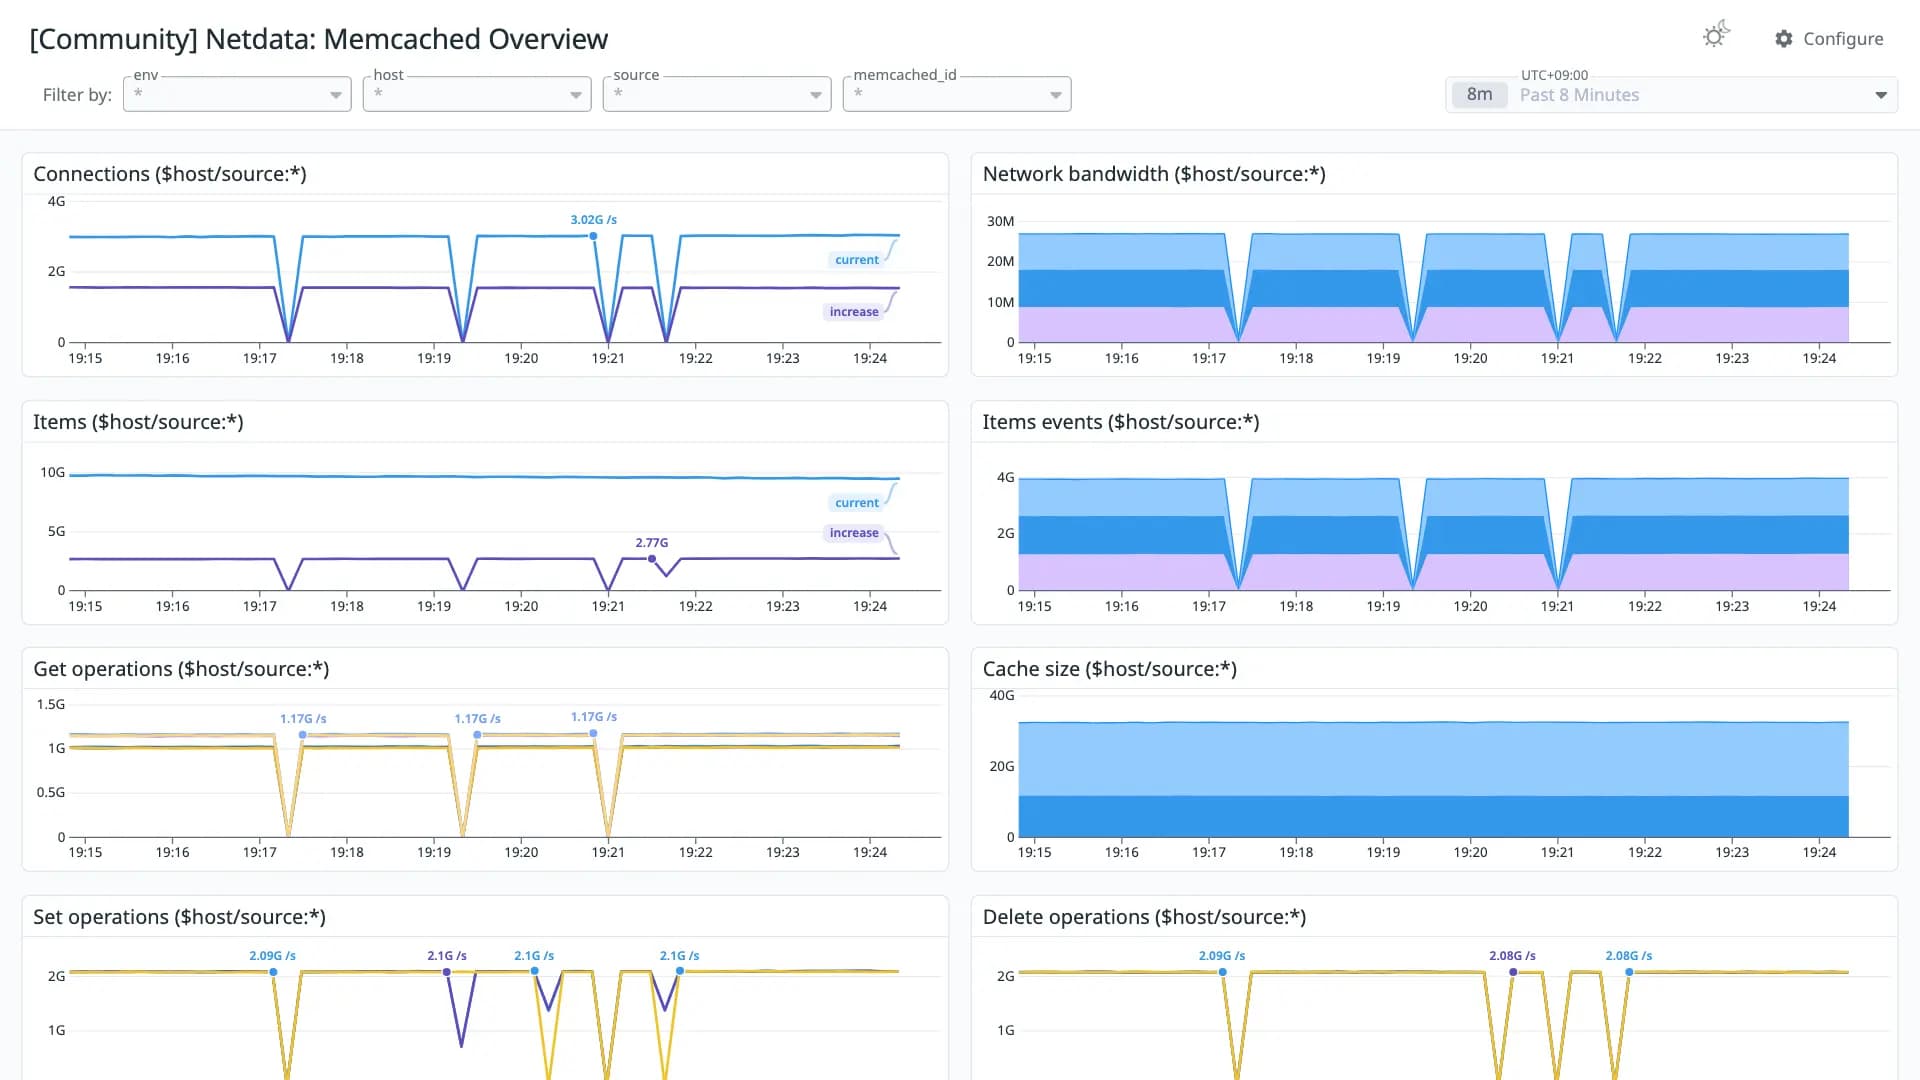This screenshot has height=1080, width=1920.
Task: Click the increase label in Items chart
Action: coord(854,533)
